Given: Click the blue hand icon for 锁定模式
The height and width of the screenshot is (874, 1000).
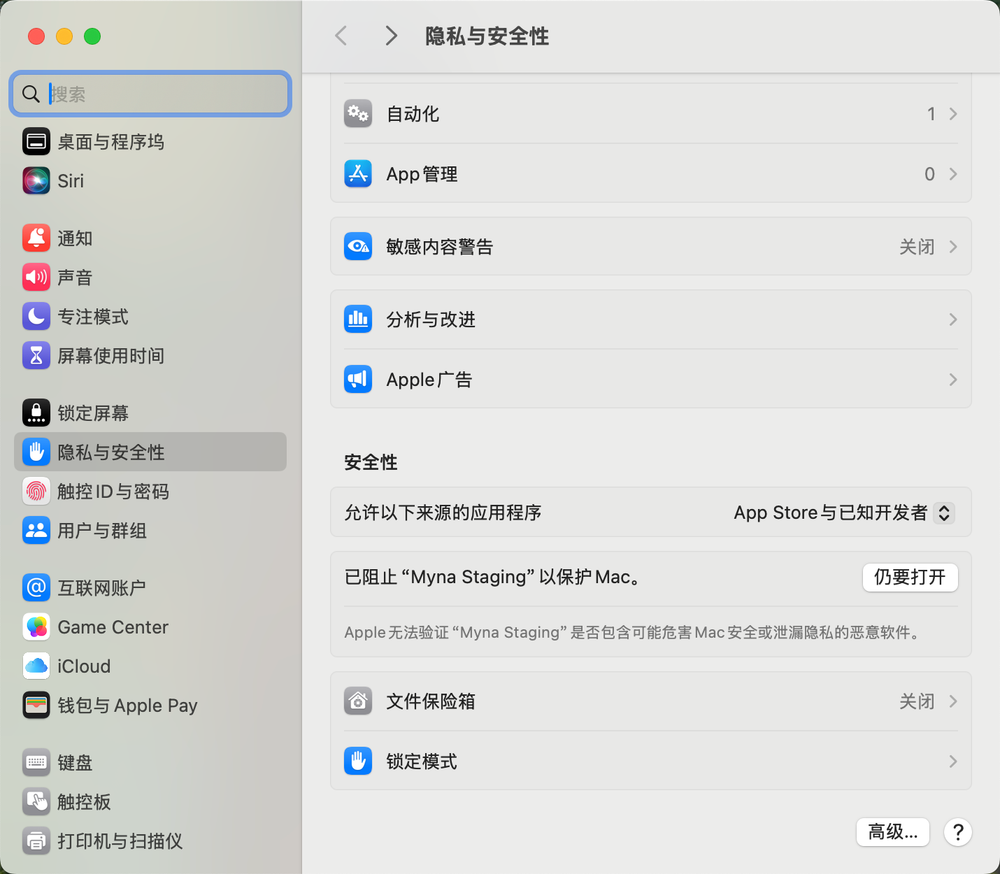Looking at the screenshot, I should coord(358,761).
